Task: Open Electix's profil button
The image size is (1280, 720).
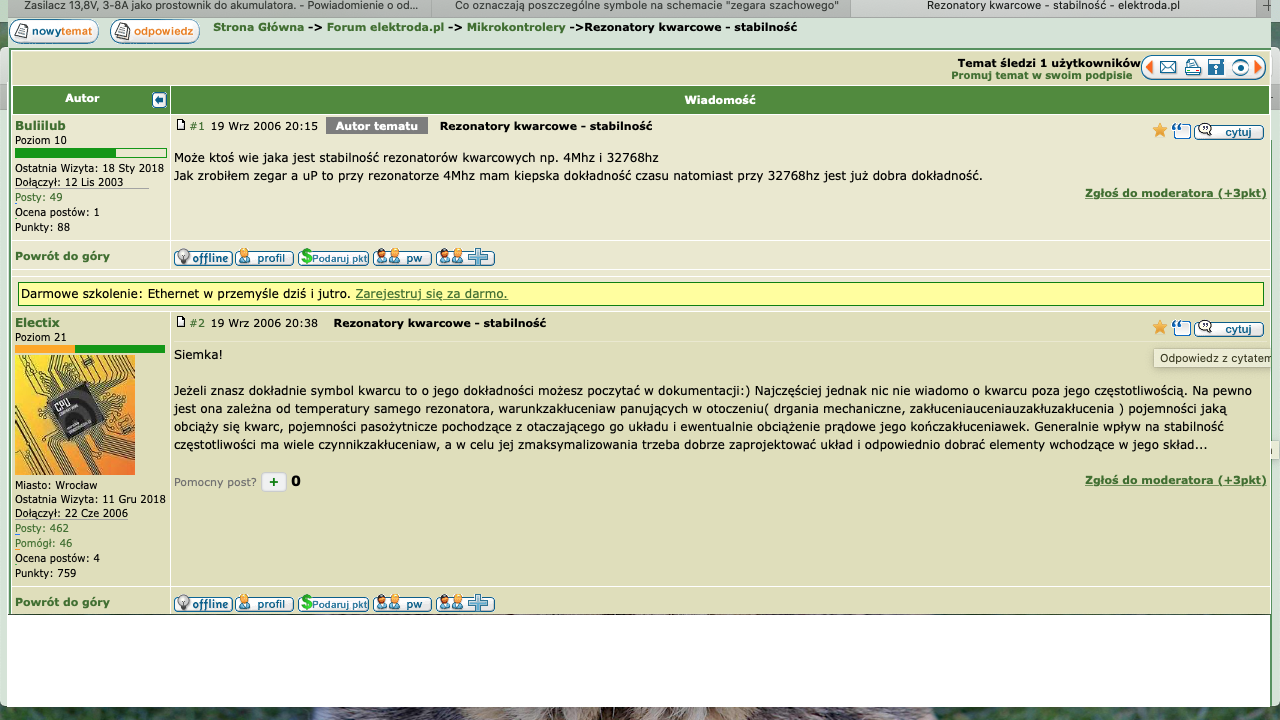Action: [x=264, y=603]
